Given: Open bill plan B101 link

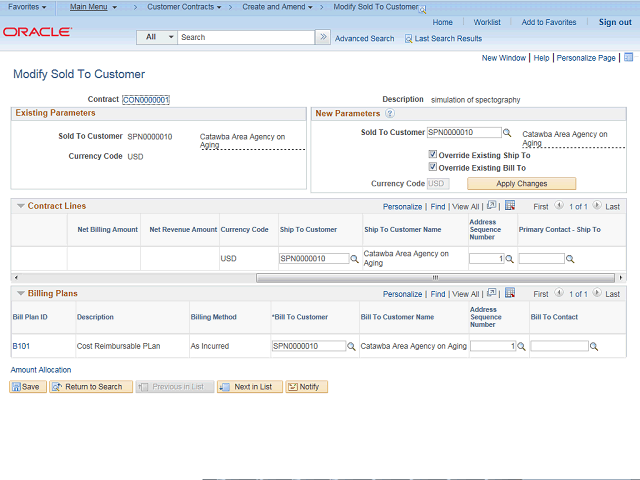Looking at the screenshot, I should click(21, 347).
